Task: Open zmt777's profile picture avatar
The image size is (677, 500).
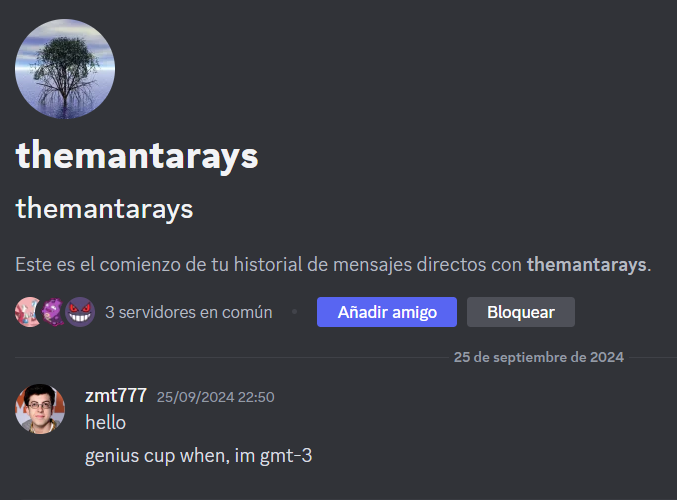Action: (x=40, y=408)
